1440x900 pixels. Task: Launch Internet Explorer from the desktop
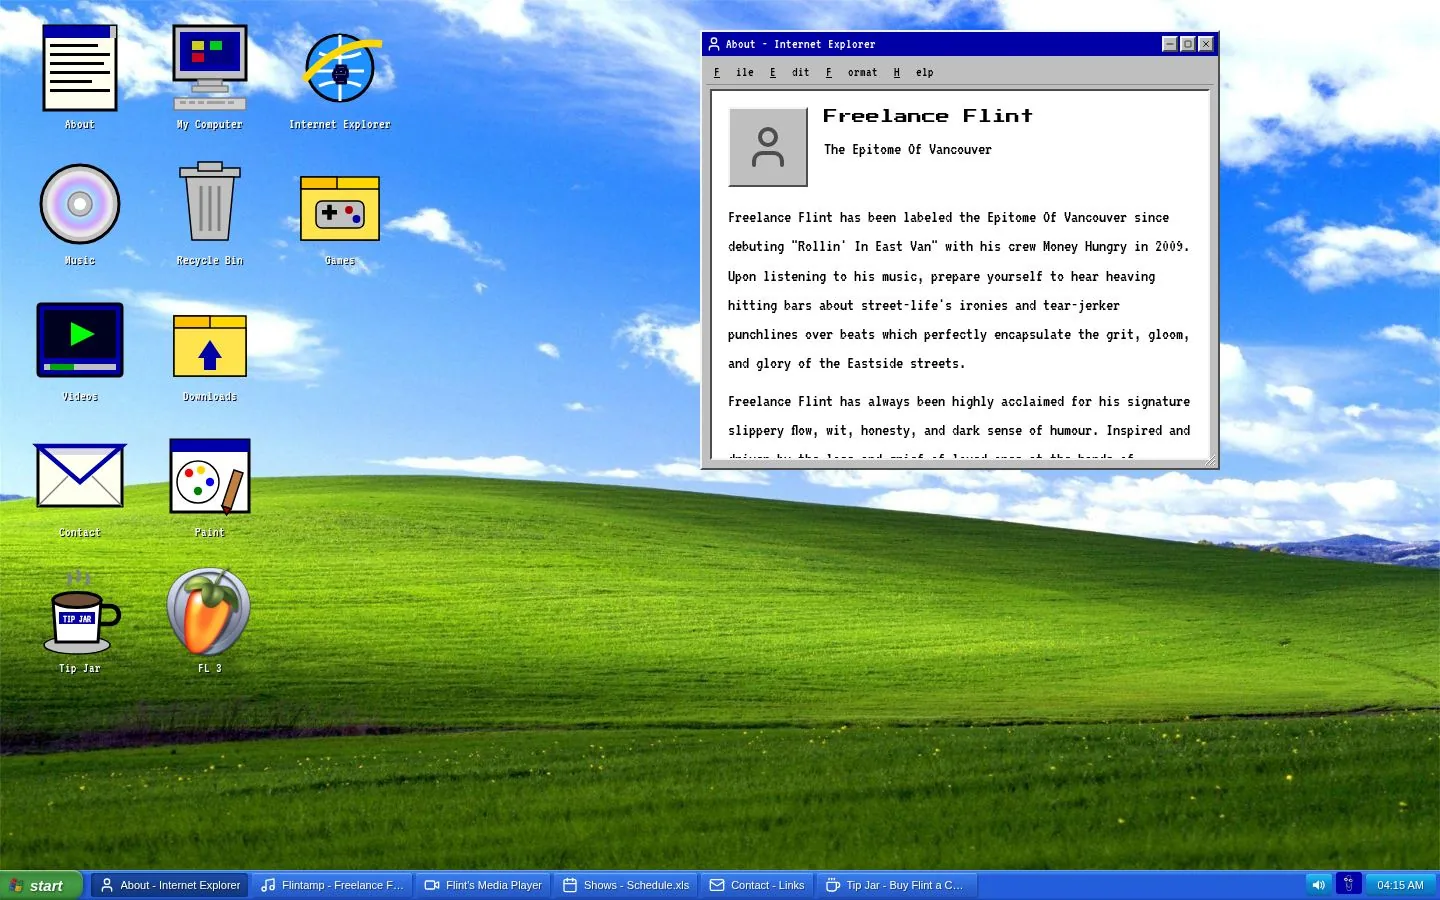340,78
